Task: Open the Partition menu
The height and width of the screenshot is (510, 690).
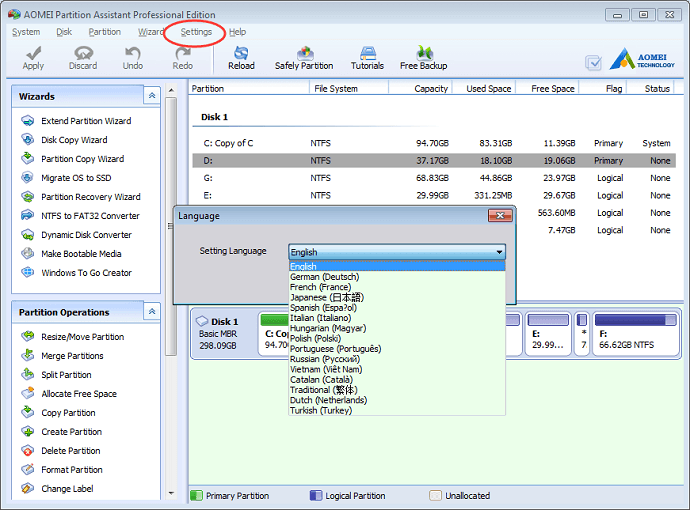Action: pos(105,32)
